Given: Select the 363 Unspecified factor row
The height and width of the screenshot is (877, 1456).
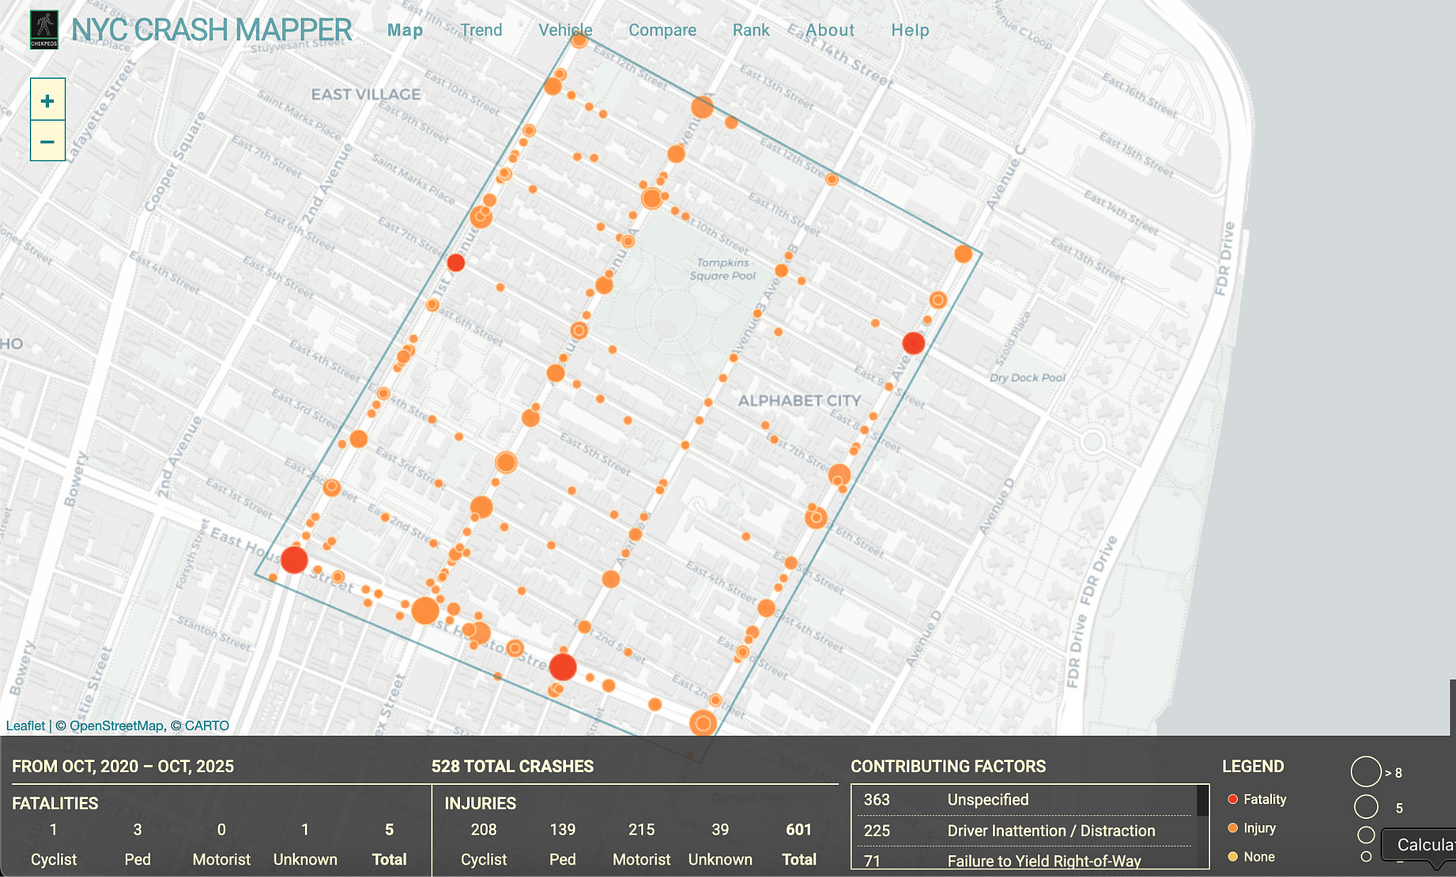Looking at the screenshot, I should [1024, 800].
